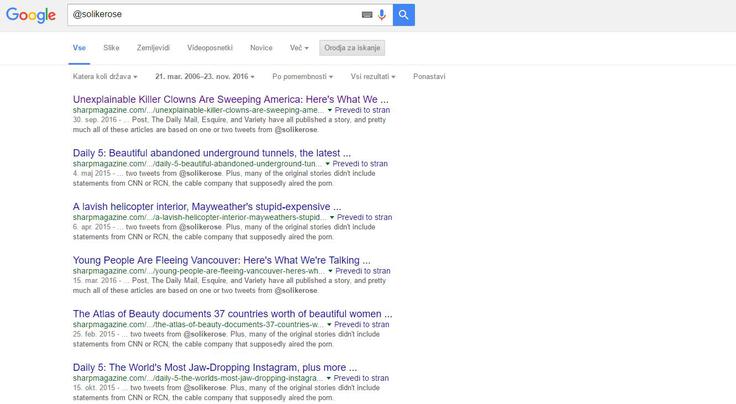Click the date 15. mar. 2016 snippet
The height and width of the screenshot is (404, 736).
[x=95, y=280]
